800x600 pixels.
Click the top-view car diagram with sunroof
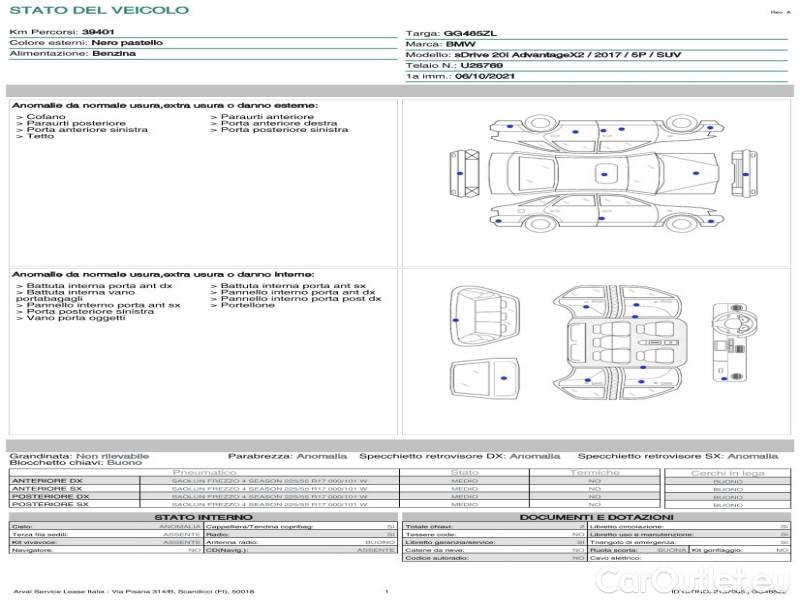point(600,171)
